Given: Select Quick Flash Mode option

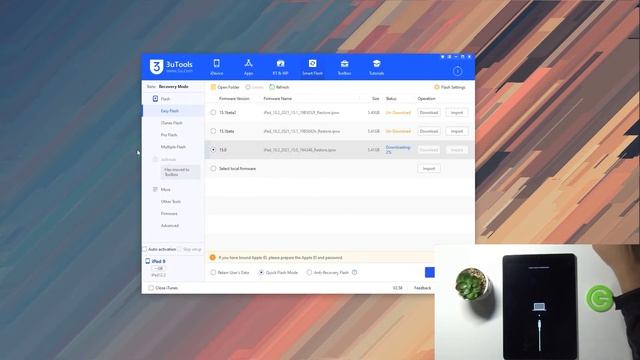Looking at the screenshot, I should 261,272.
